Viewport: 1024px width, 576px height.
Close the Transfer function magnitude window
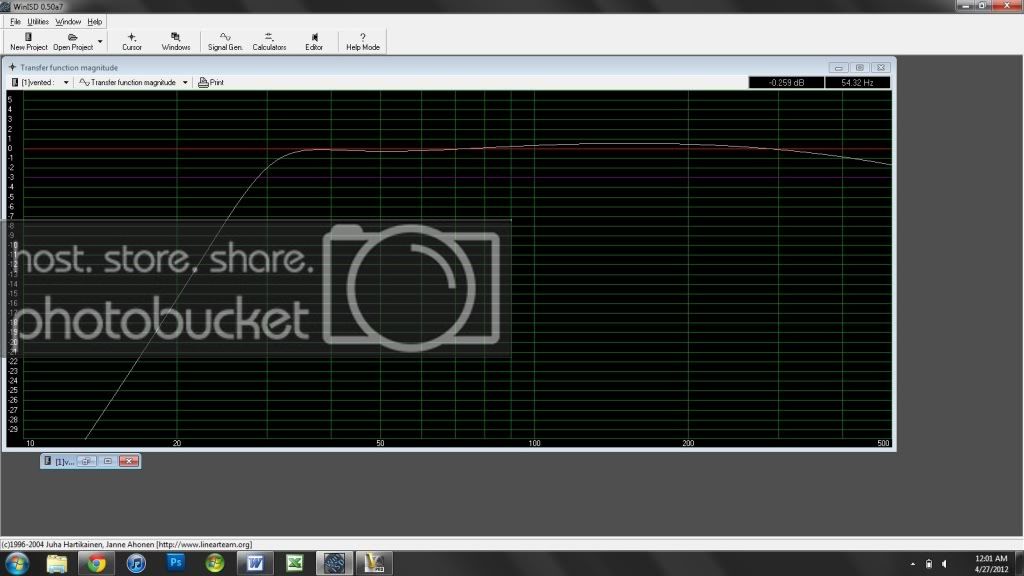(880, 67)
